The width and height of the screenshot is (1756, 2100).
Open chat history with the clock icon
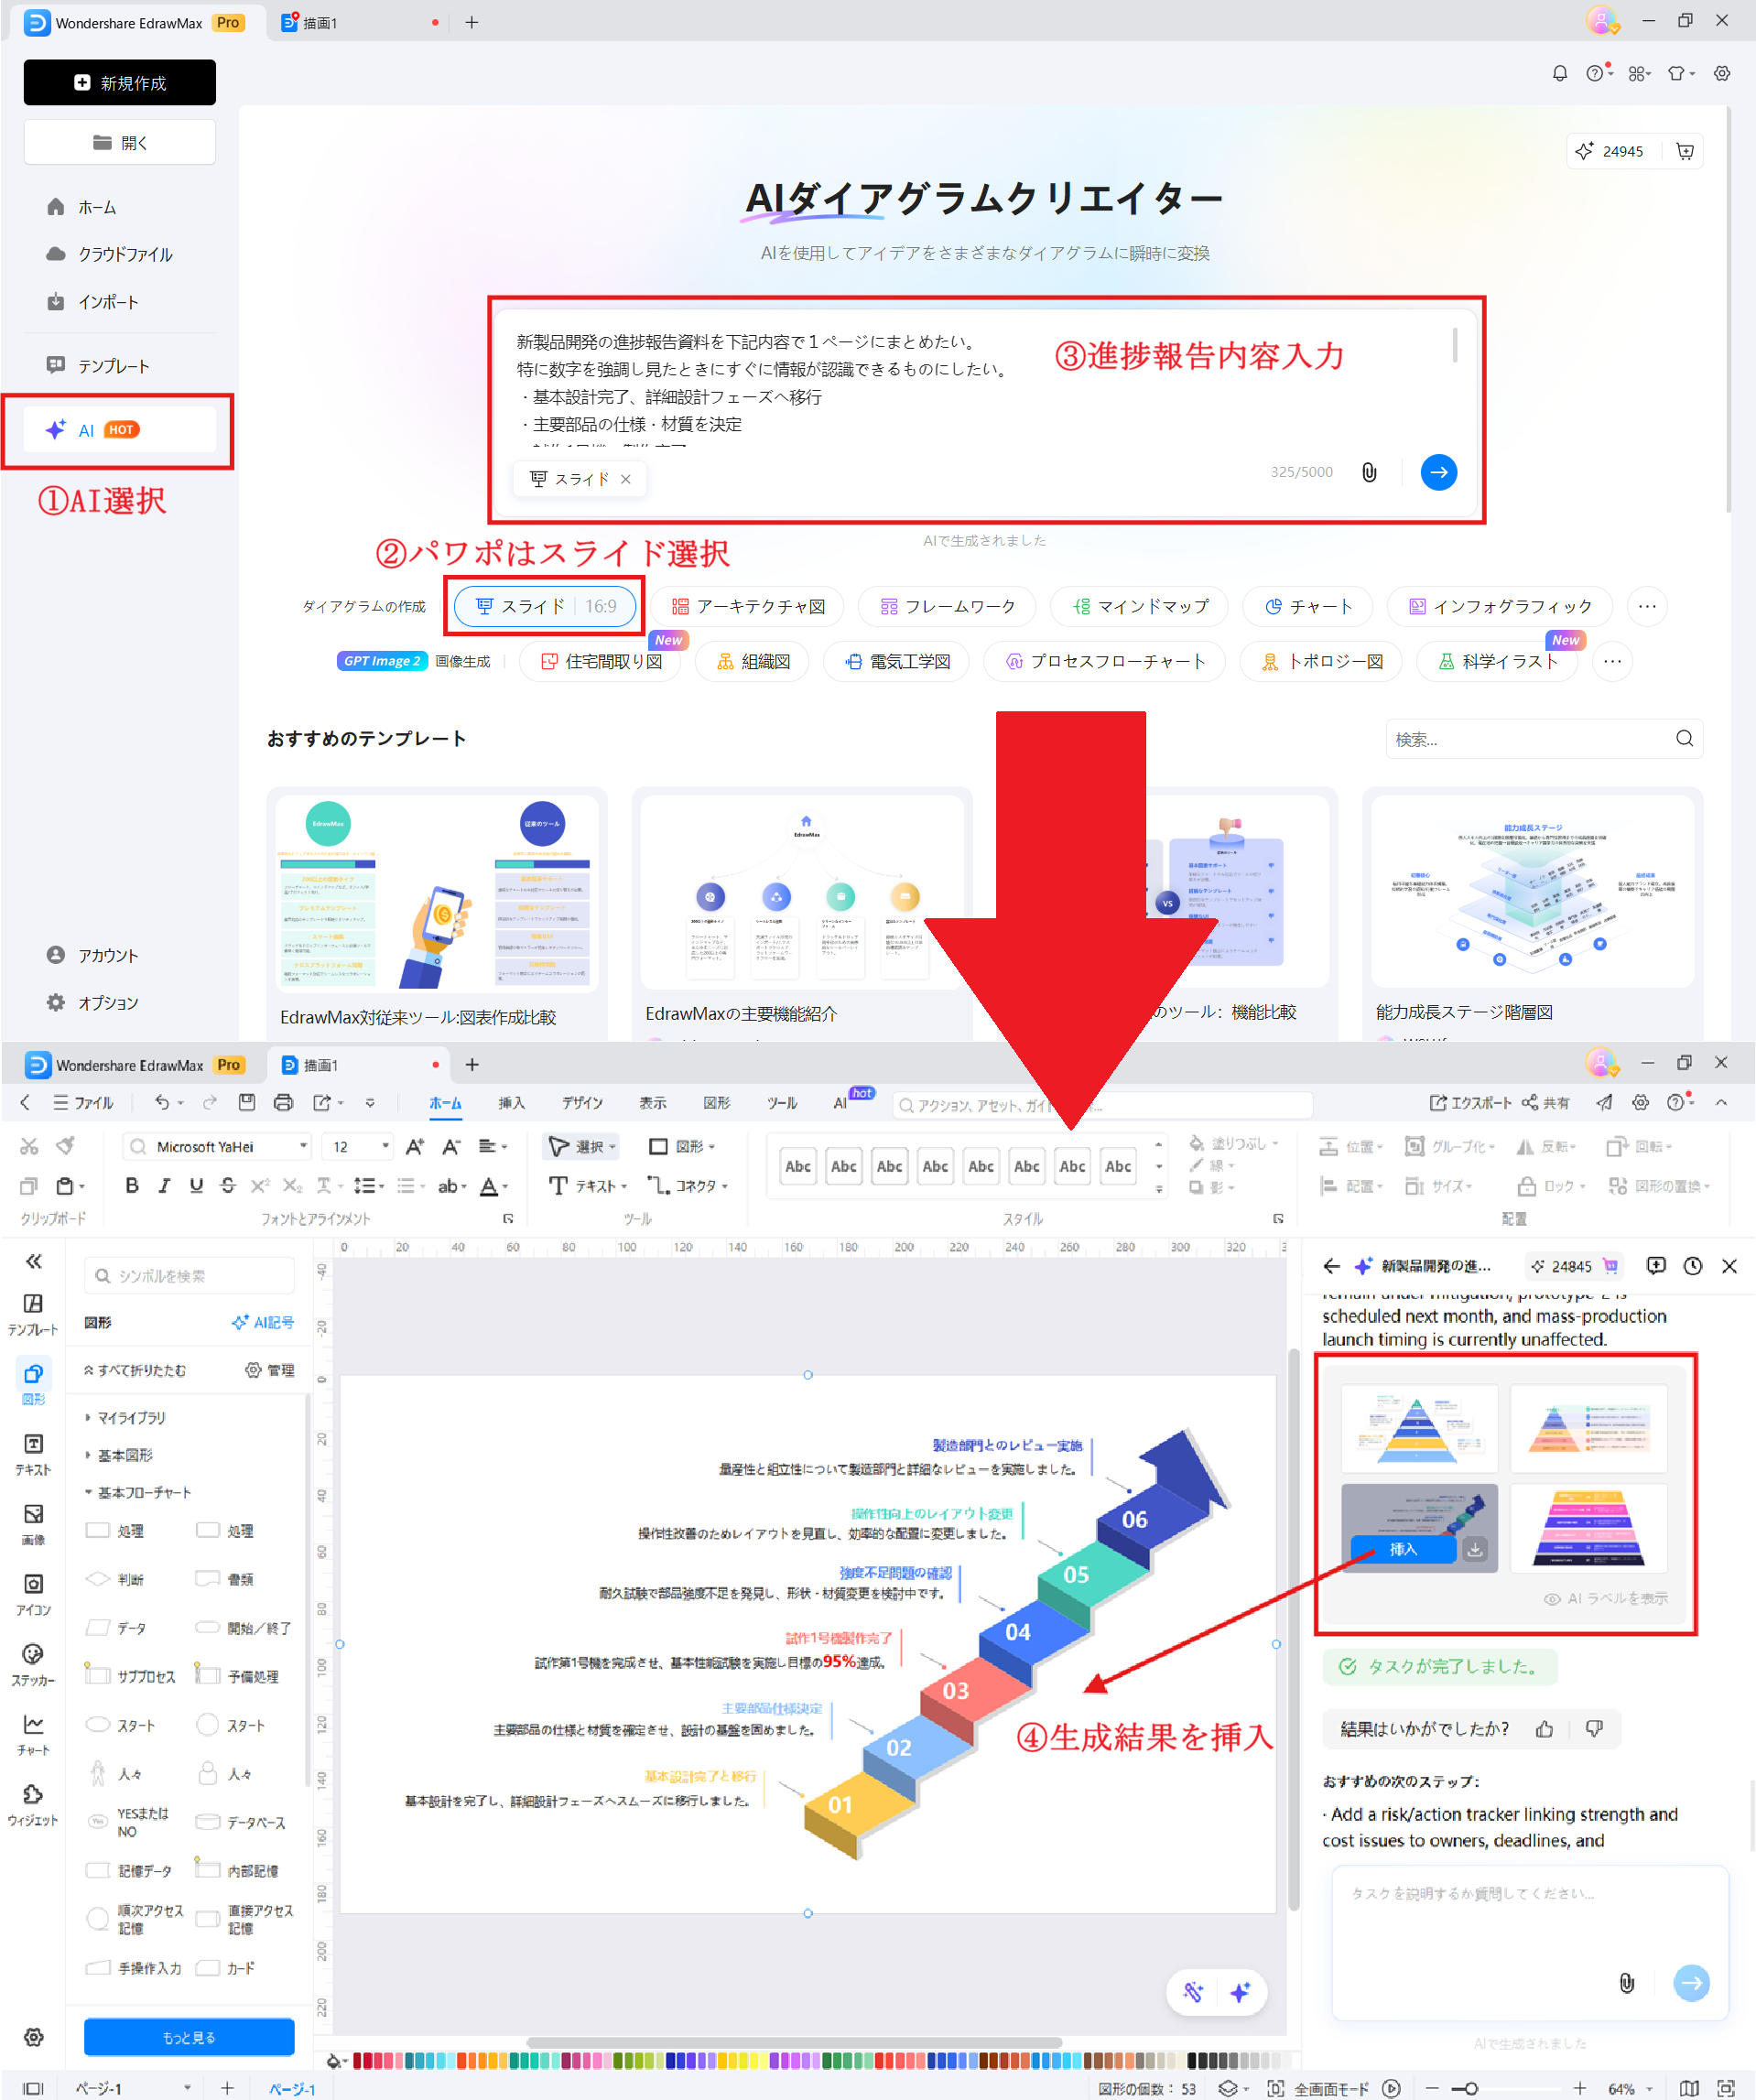coord(1692,1266)
